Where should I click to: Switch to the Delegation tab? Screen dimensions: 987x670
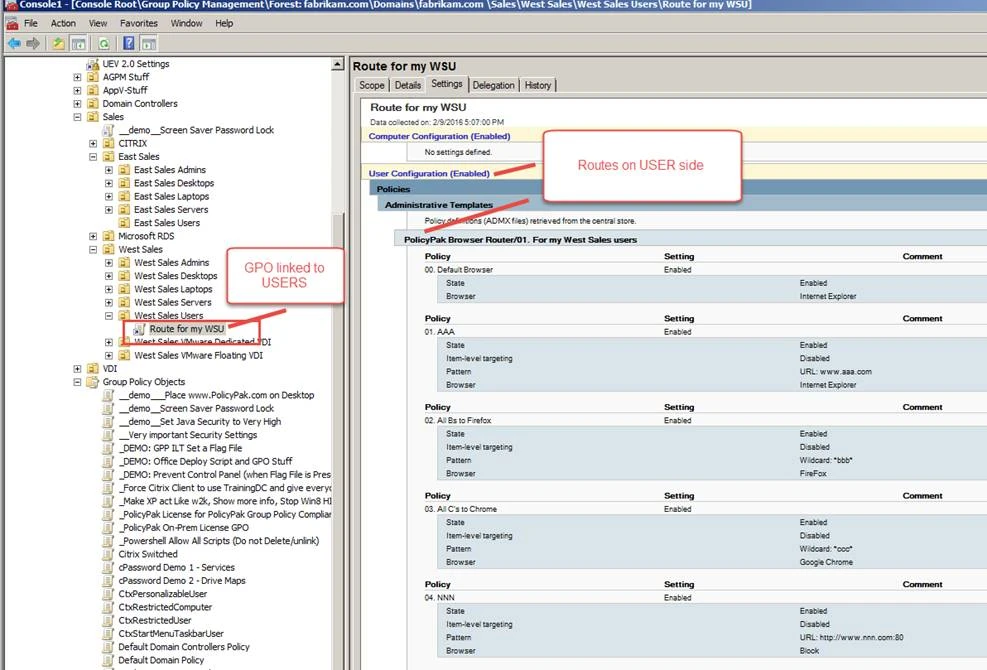tap(493, 85)
